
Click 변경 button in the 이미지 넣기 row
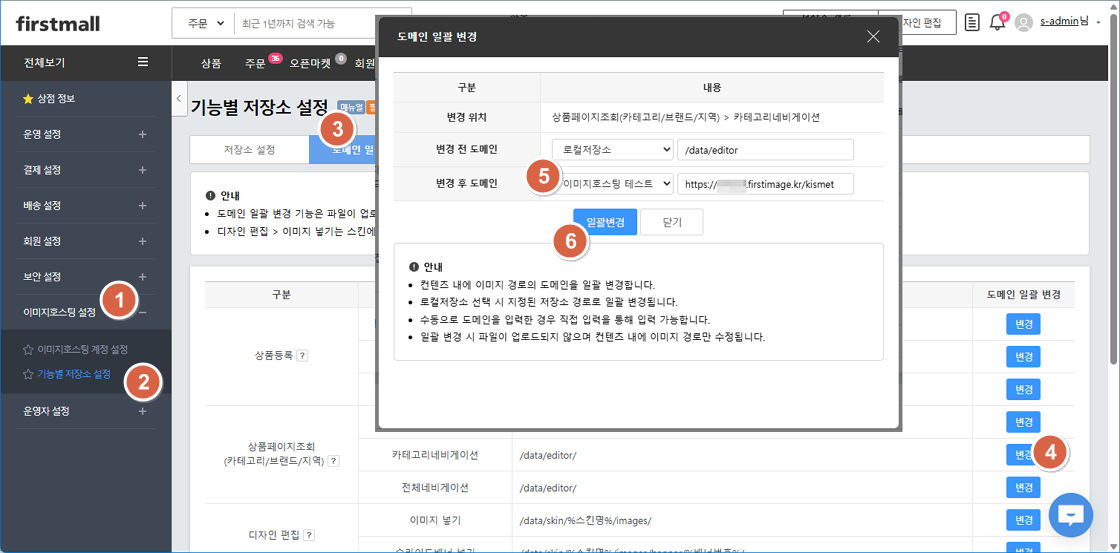pyautogui.click(x=1023, y=519)
